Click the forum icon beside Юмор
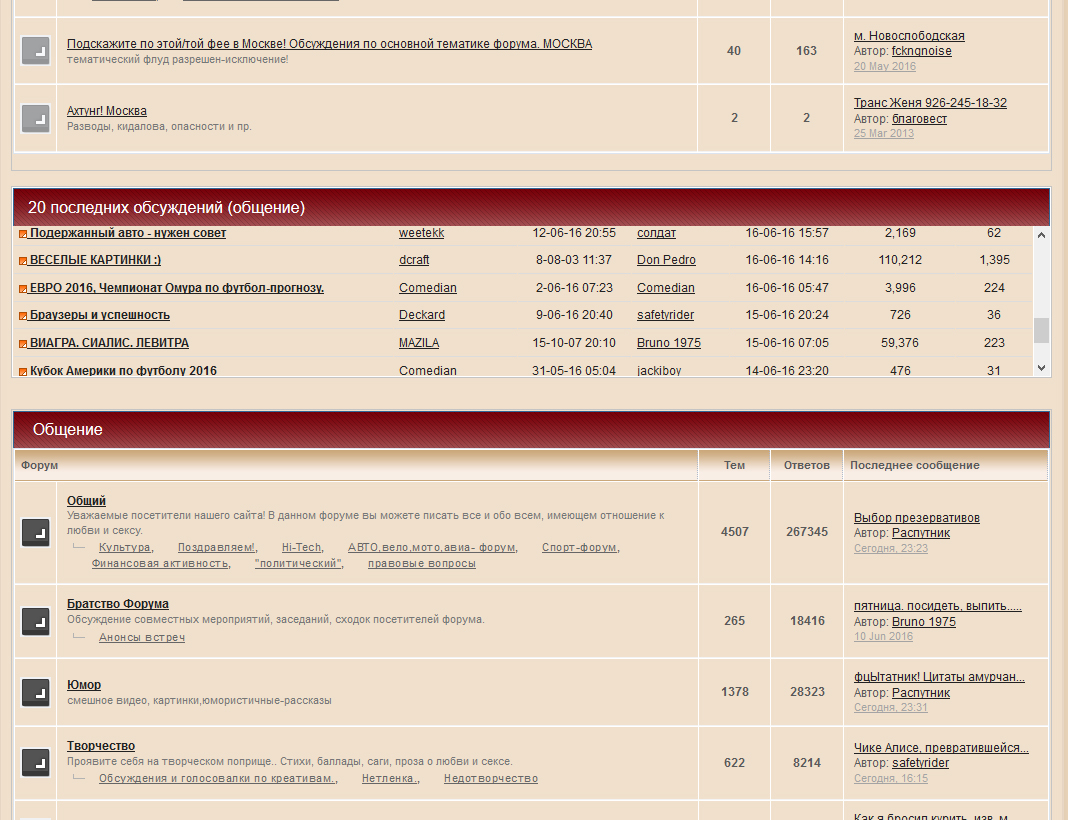The width and height of the screenshot is (1068, 820). pyautogui.click(x=36, y=692)
